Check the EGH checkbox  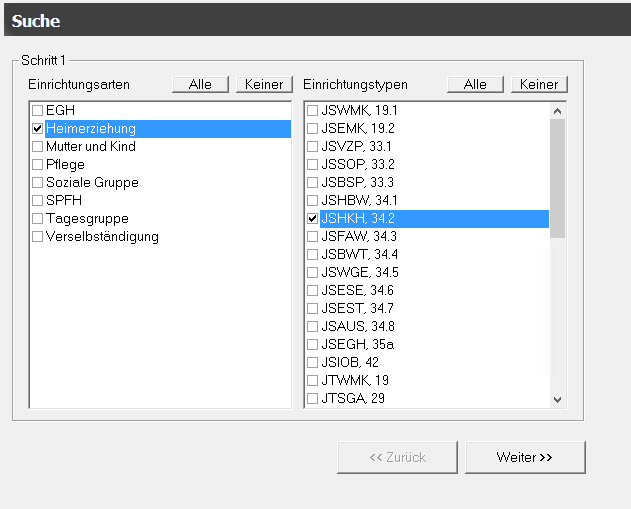(37, 111)
